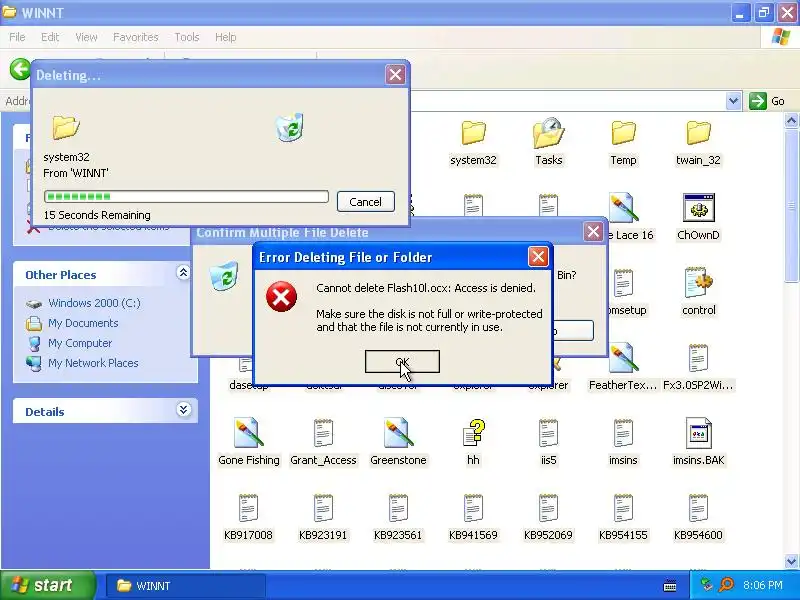Close the Error Deleting File or Folder dialog
This screenshot has width=800, height=600.
pyautogui.click(x=538, y=257)
